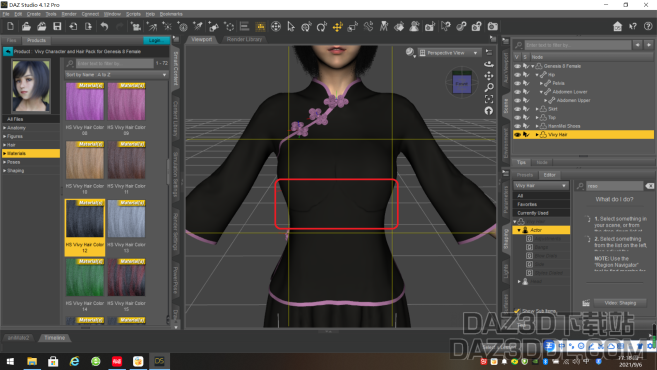Screen dimensions: 657x370
Task: Expand the Pelvis tree node
Action: point(541,83)
